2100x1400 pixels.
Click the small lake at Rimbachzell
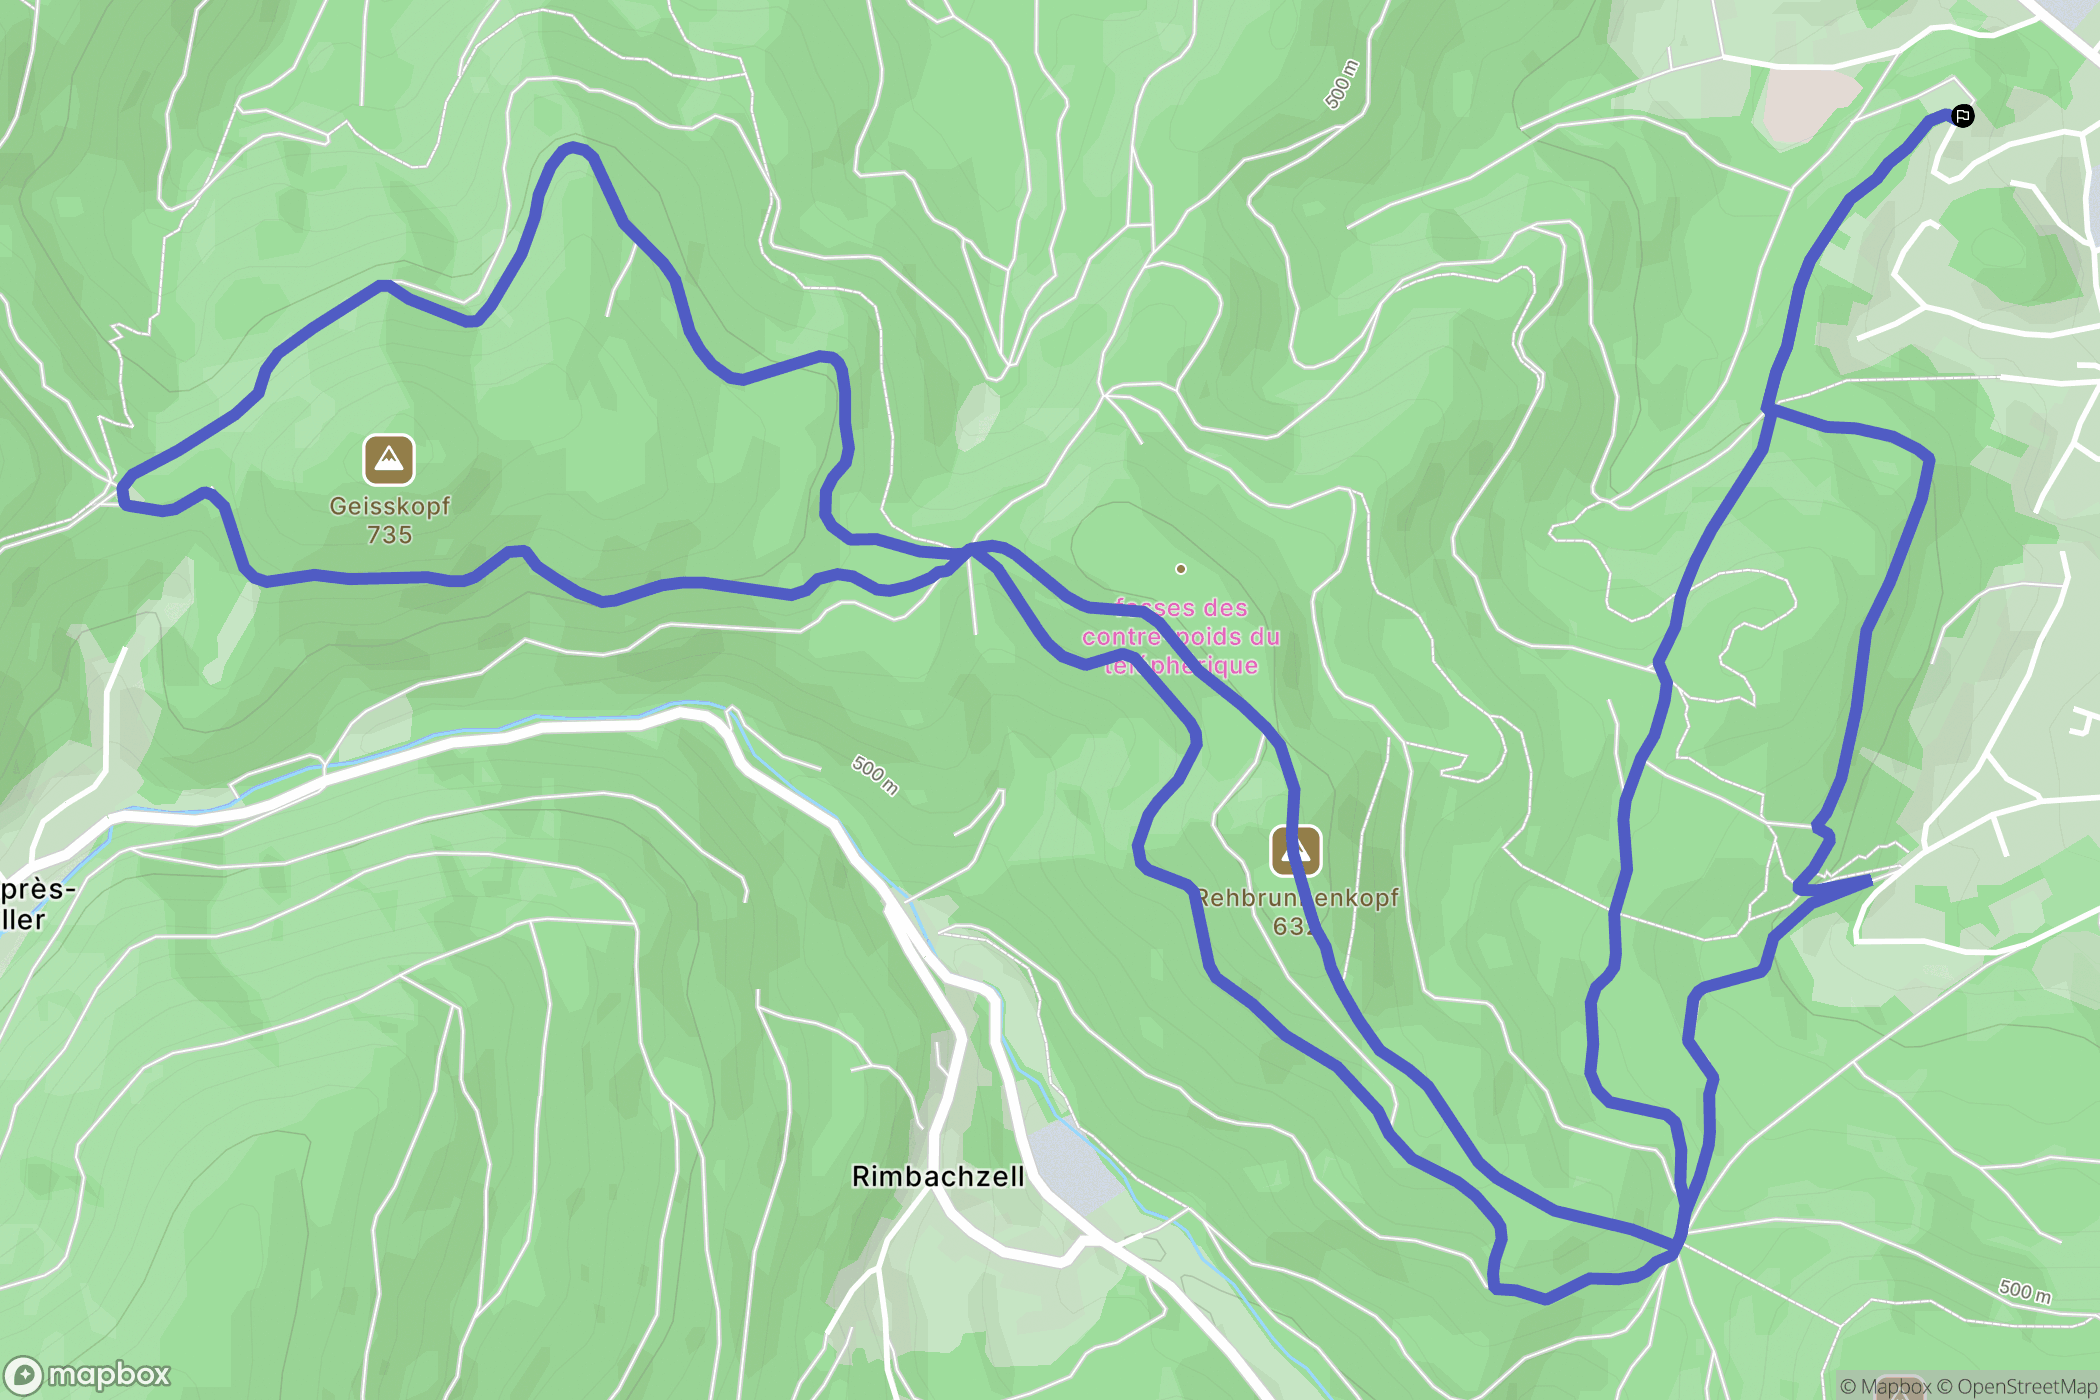tap(1075, 1165)
